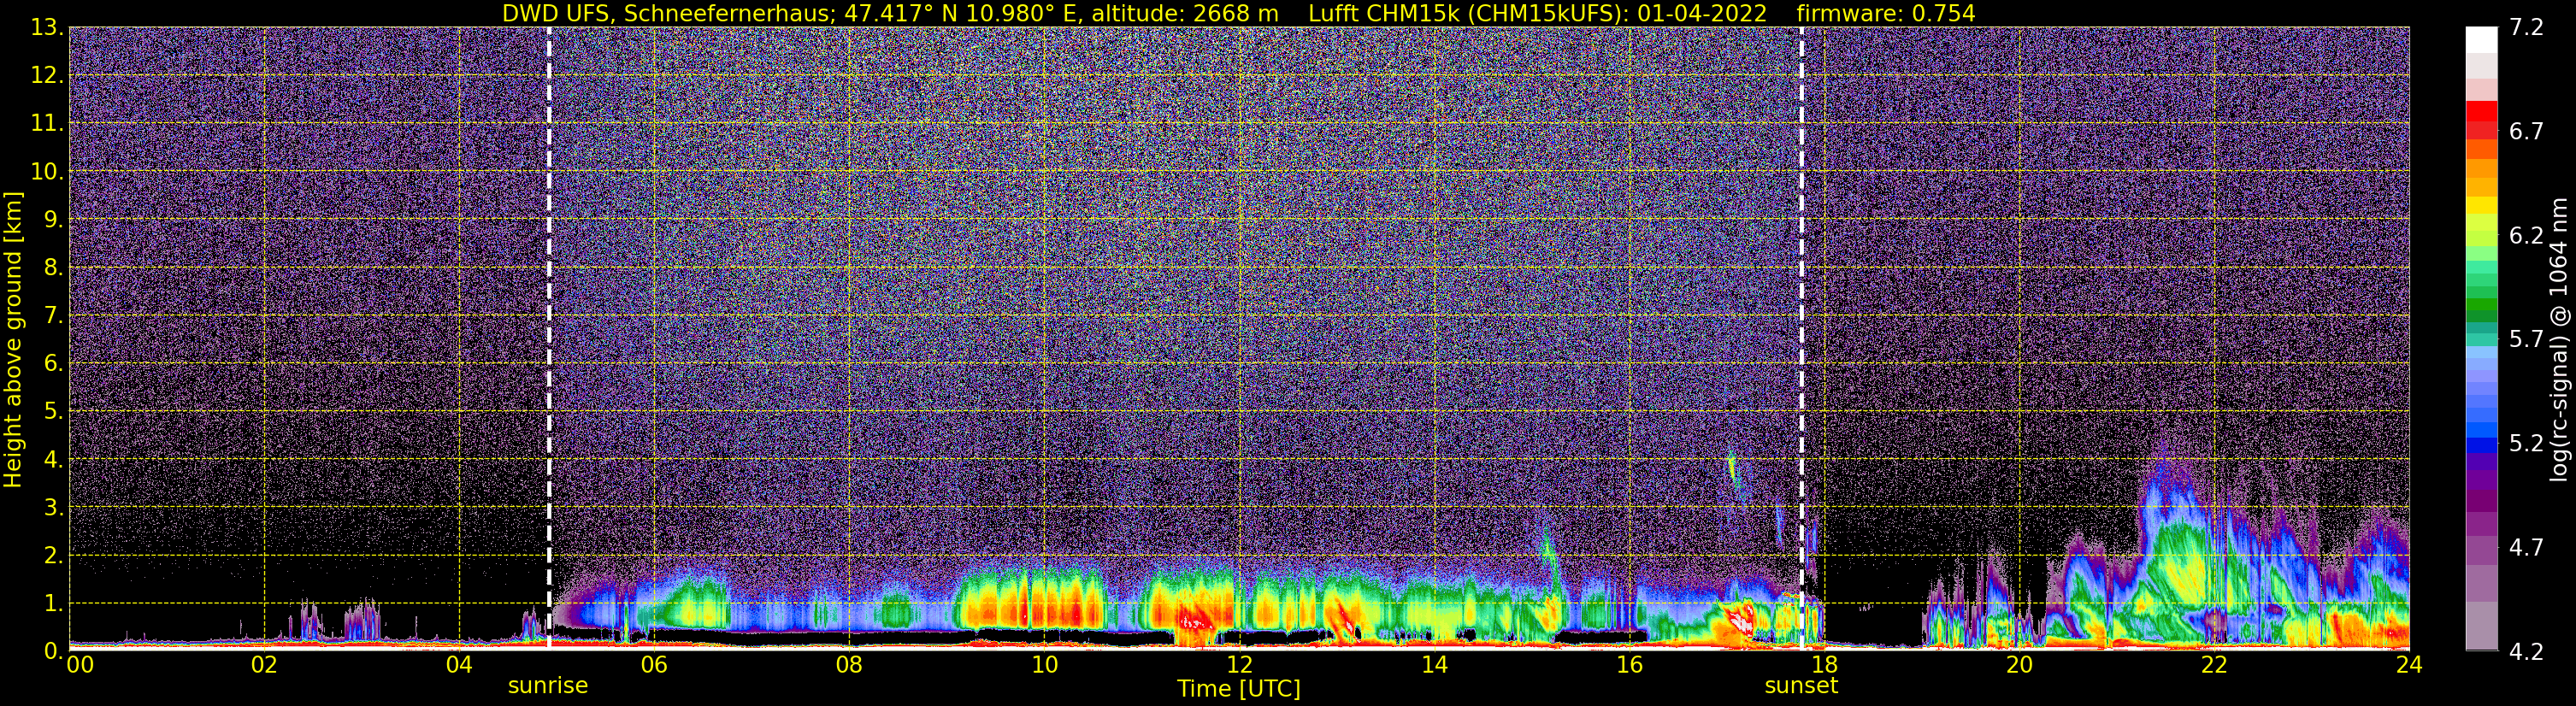Click the 'Time [UTC]' axis title
Viewport: 2576px width, 706px height.
(x=1239, y=689)
